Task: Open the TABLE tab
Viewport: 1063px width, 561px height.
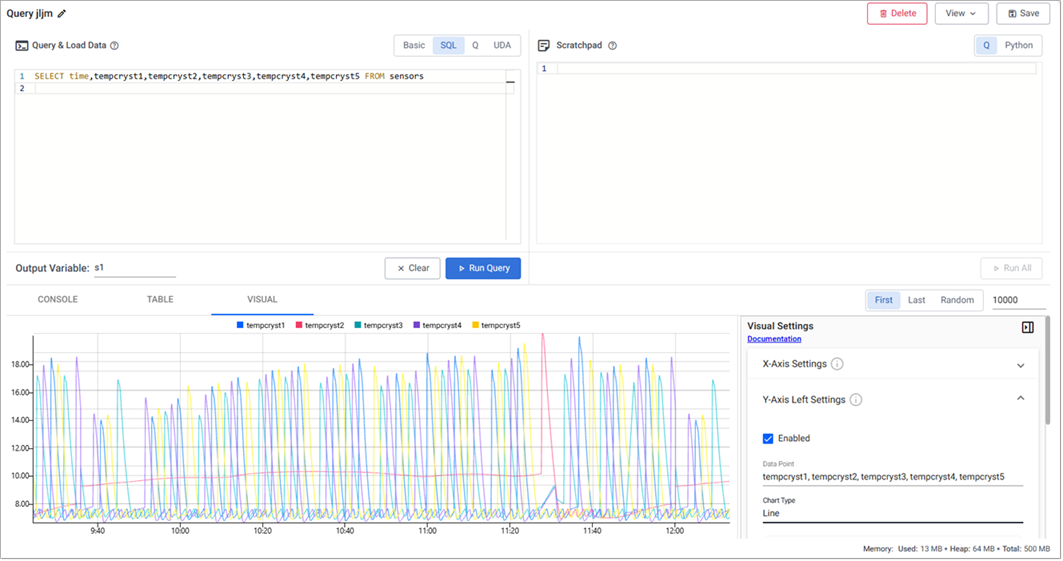Action: (x=160, y=299)
